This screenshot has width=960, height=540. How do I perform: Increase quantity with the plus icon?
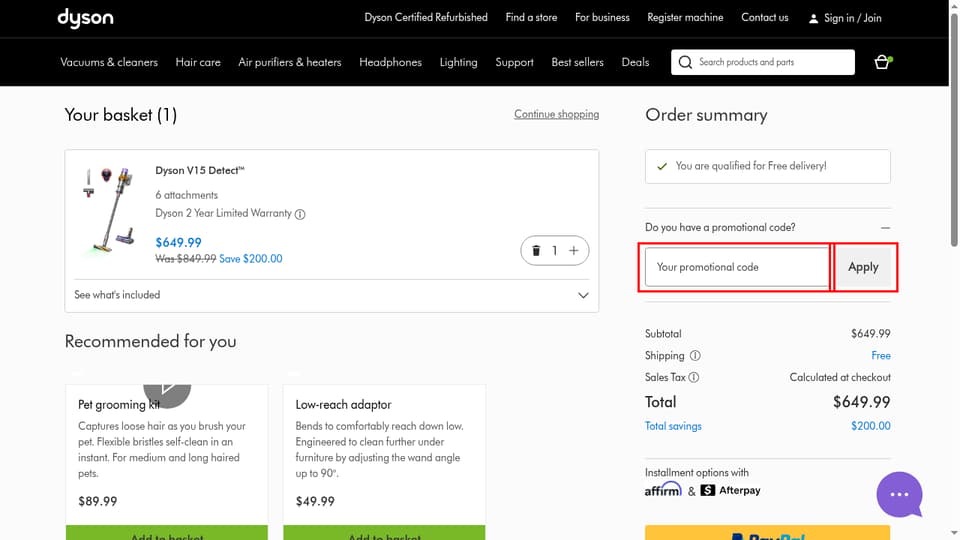[574, 250]
